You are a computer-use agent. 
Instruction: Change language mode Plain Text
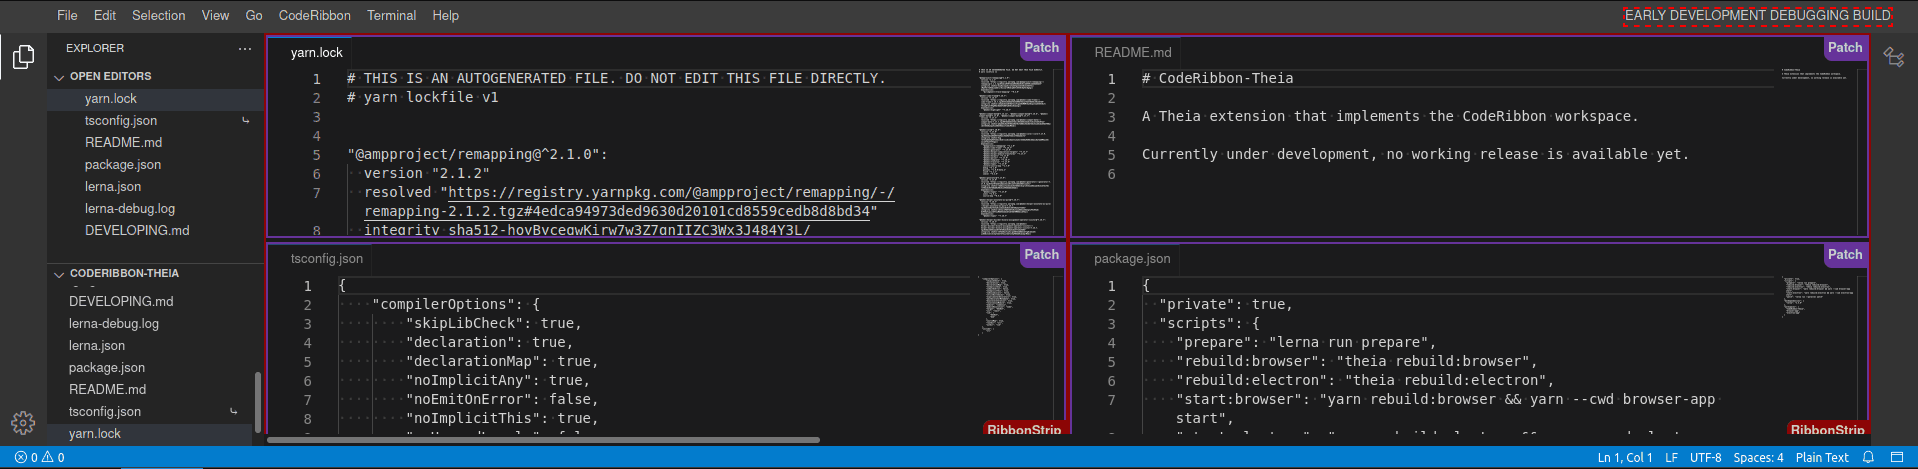(x=1822, y=458)
